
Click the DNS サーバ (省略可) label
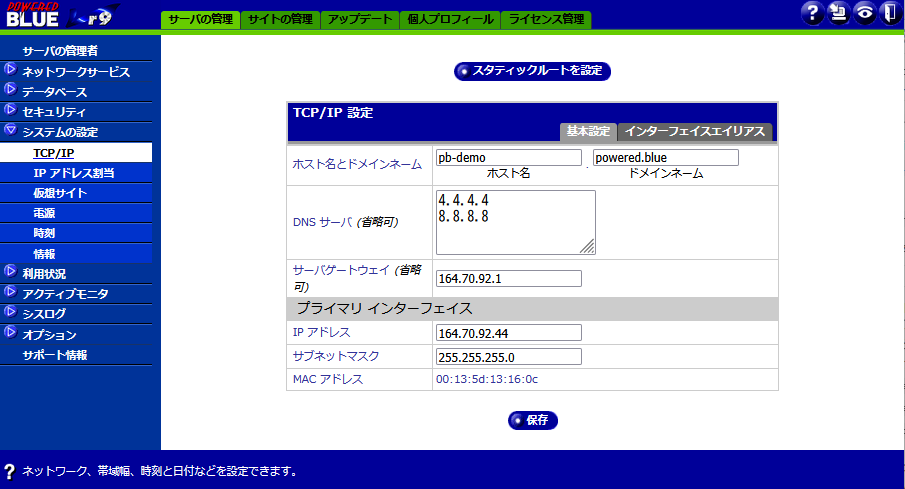[346, 222]
